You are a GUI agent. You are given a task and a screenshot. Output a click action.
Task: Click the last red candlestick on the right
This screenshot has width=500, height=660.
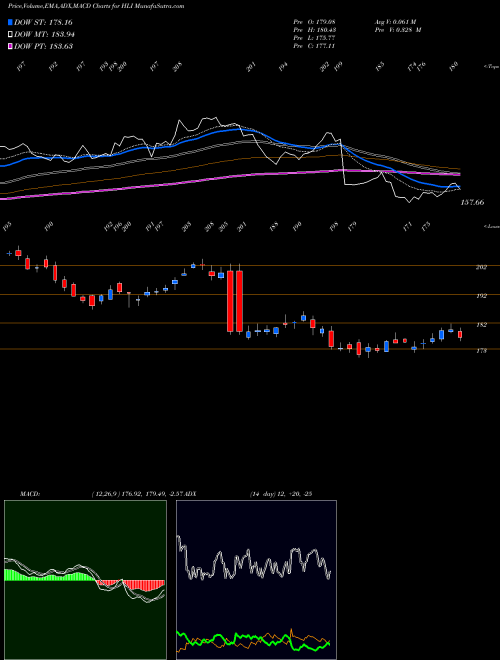pos(460,335)
